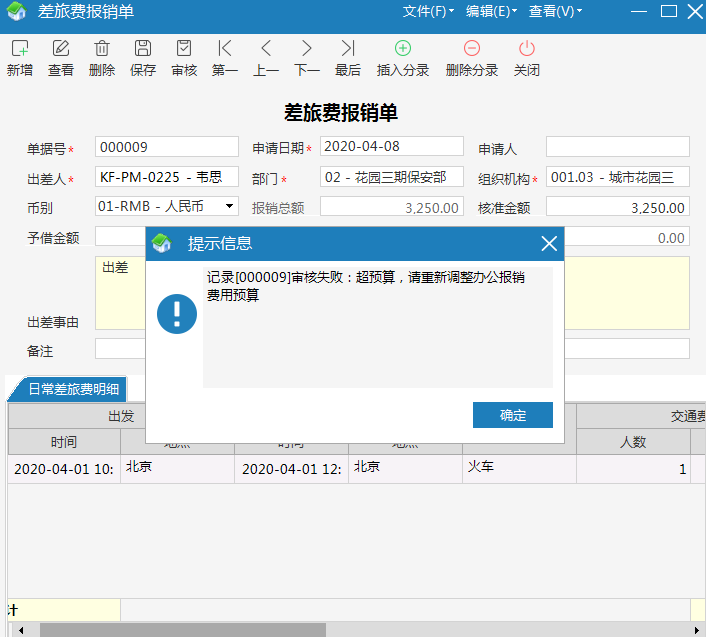The image size is (706, 637).
Task: Expand the 币别 currency dropdown
Action: 229,206
